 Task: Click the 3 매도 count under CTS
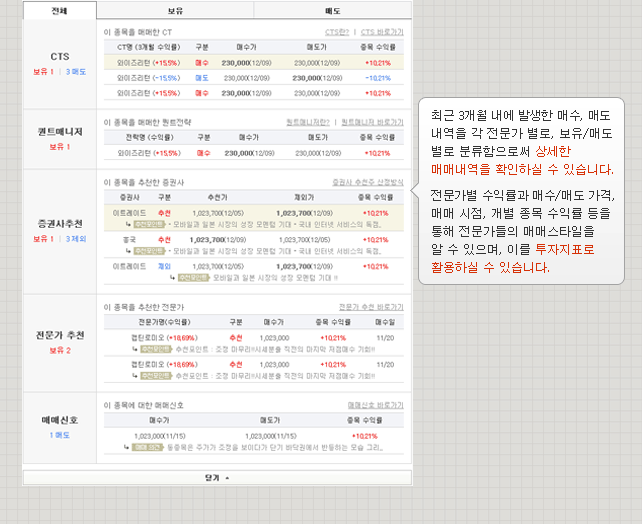[x=76, y=72]
